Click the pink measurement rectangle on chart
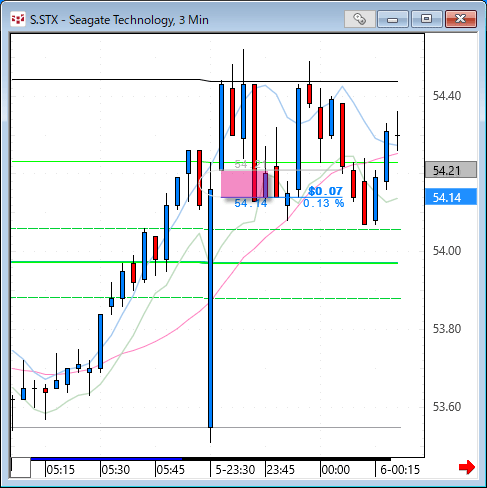Viewport: 487px width, 488px height. (244, 184)
